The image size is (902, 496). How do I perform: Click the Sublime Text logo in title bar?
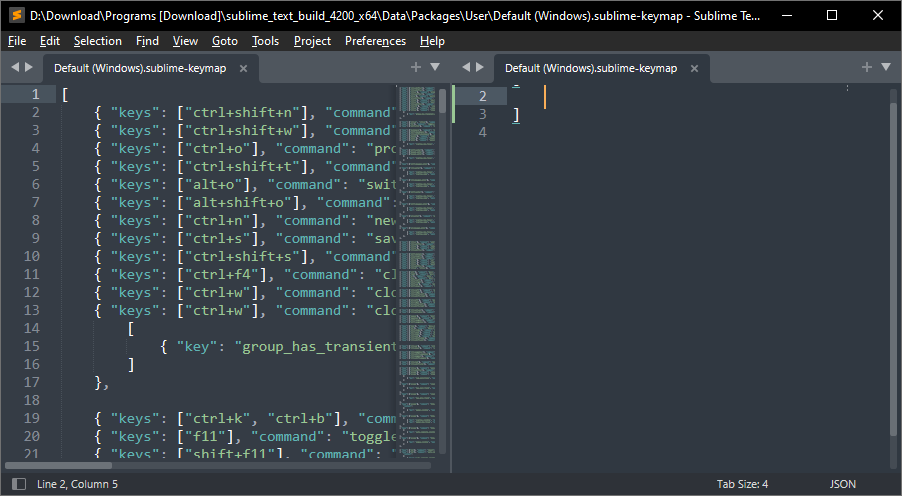(x=15, y=15)
